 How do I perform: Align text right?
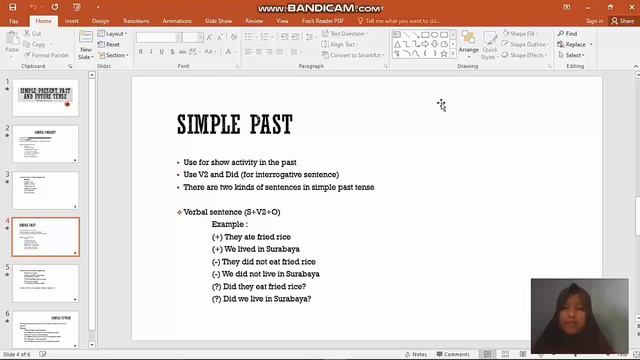pyautogui.click(x=269, y=51)
